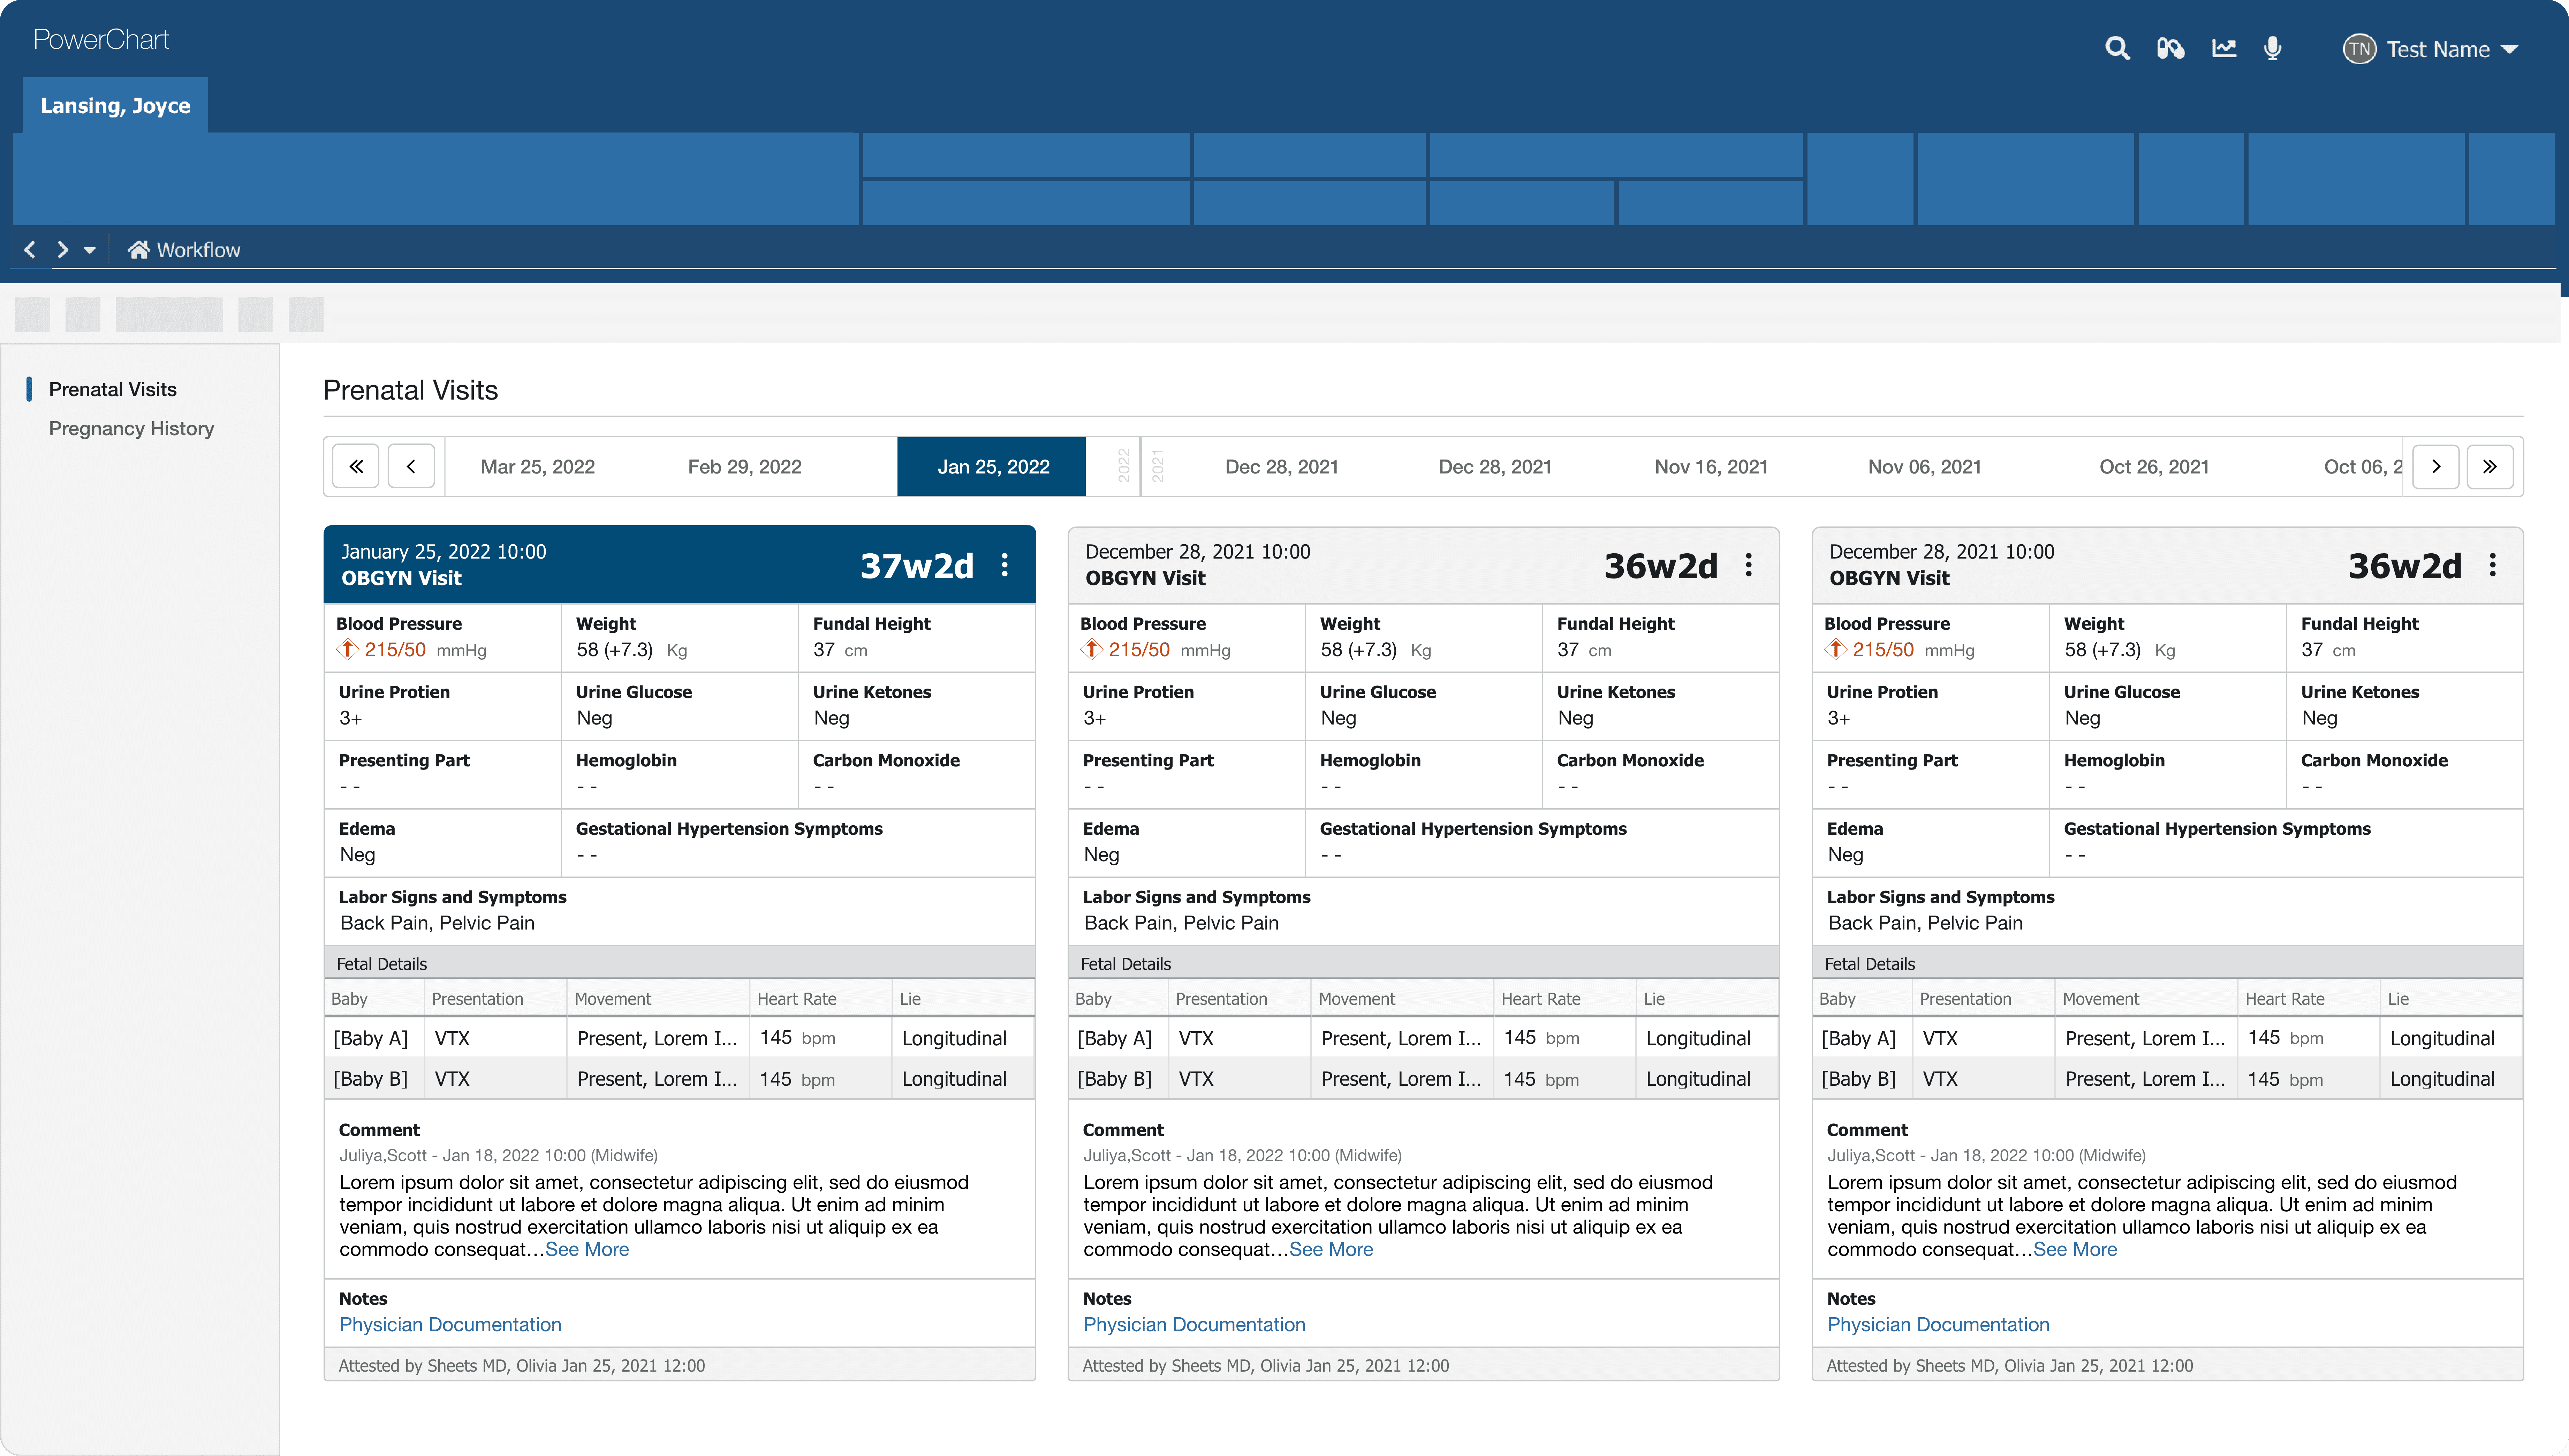The image size is (2569, 1456).
Task: Select Prenatal Visits in sidebar
Action: point(112,389)
